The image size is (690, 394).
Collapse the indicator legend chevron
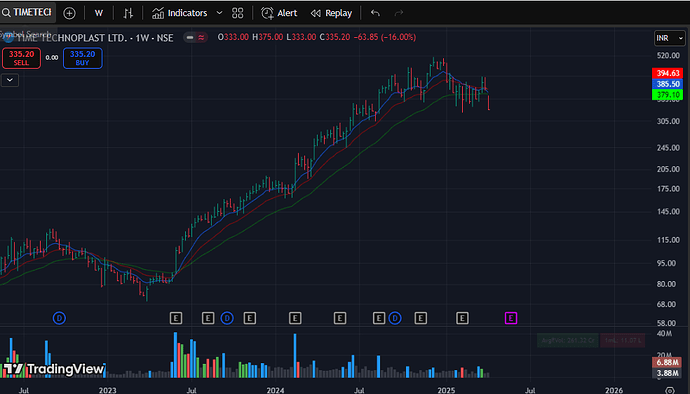point(10,80)
